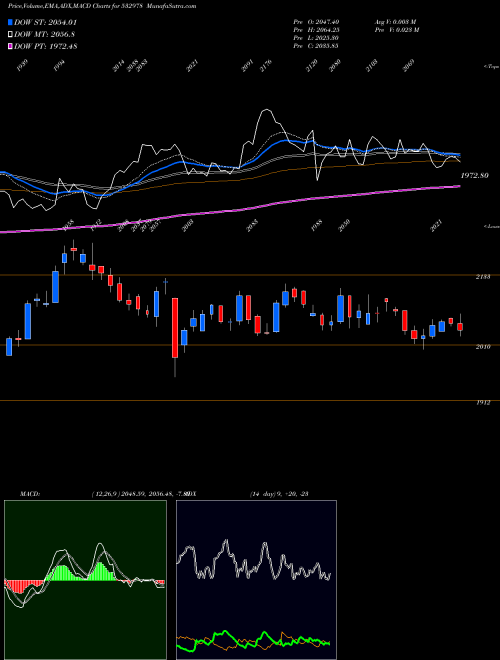The image size is (500, 660).
Task: Select the 'DOW PT: 1972.48' label
Action: click(45, 46)
